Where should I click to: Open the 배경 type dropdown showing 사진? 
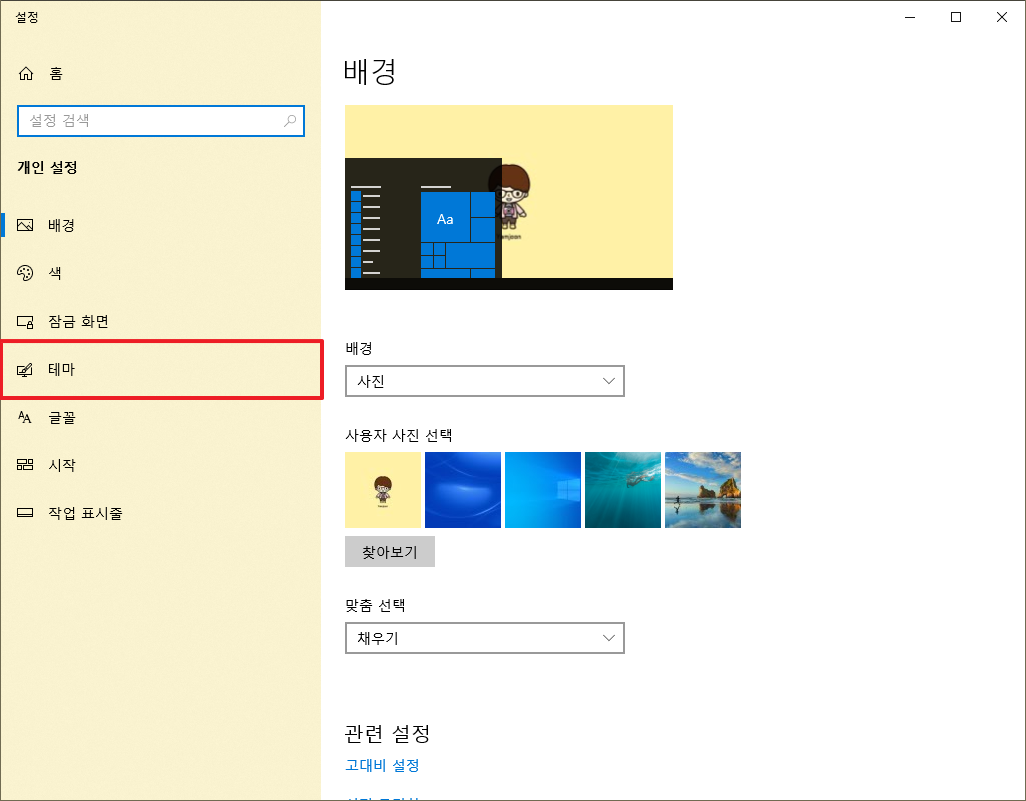coord(485,381)
